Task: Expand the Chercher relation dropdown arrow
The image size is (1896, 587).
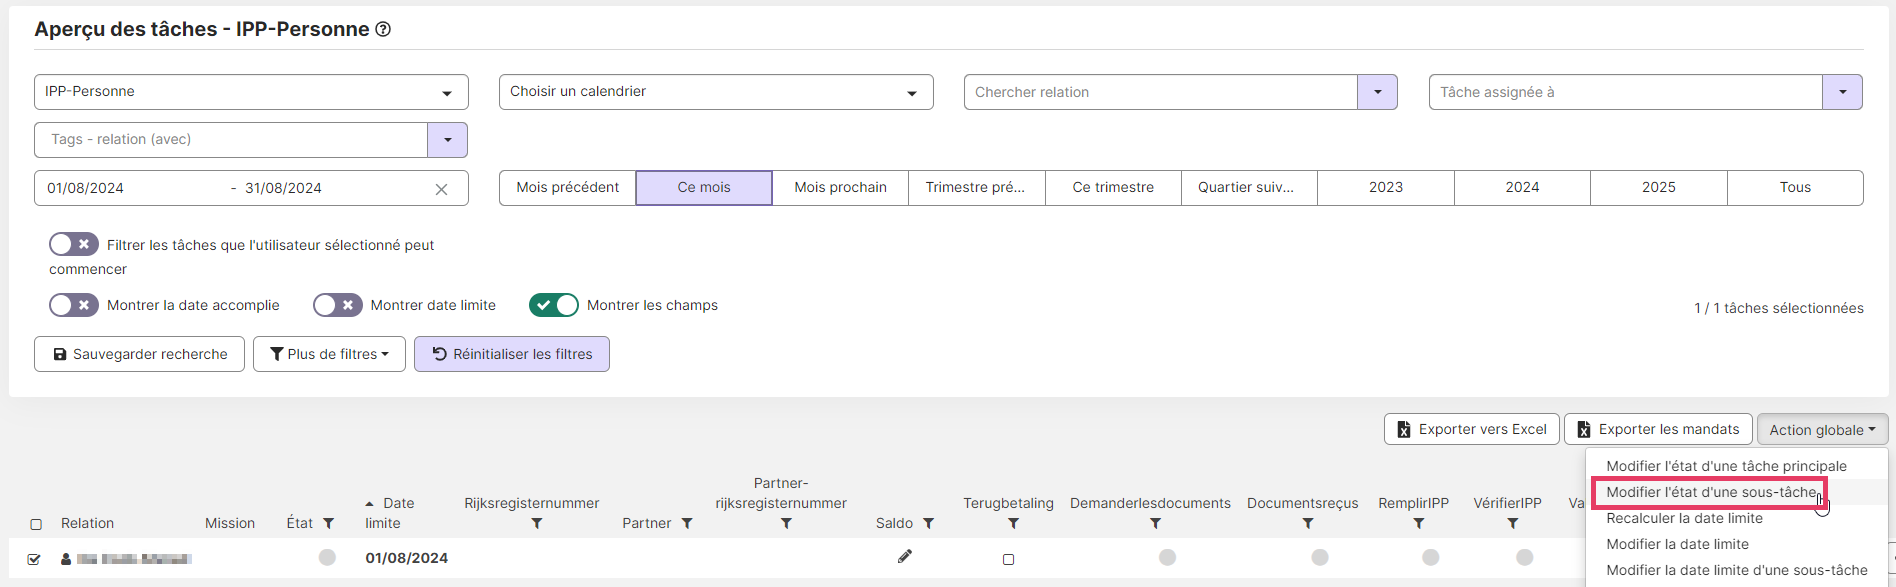Action: 1377,92
